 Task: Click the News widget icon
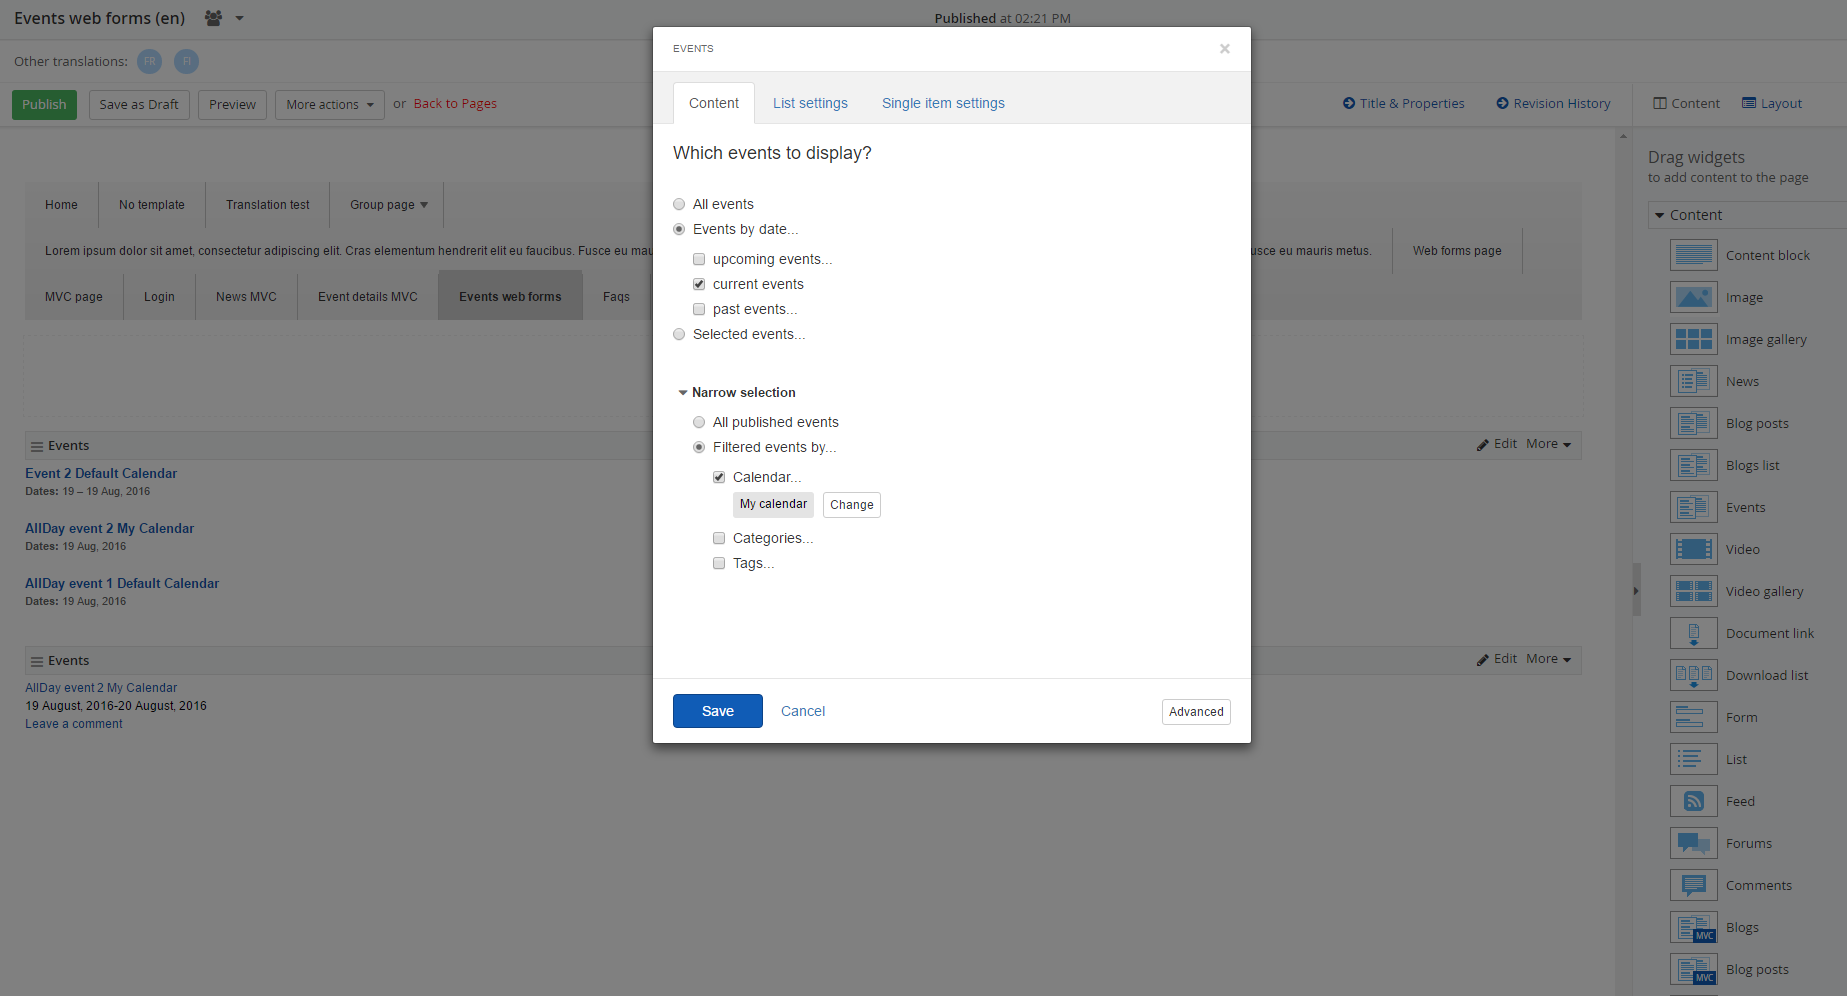click(x=1693, y=381)
